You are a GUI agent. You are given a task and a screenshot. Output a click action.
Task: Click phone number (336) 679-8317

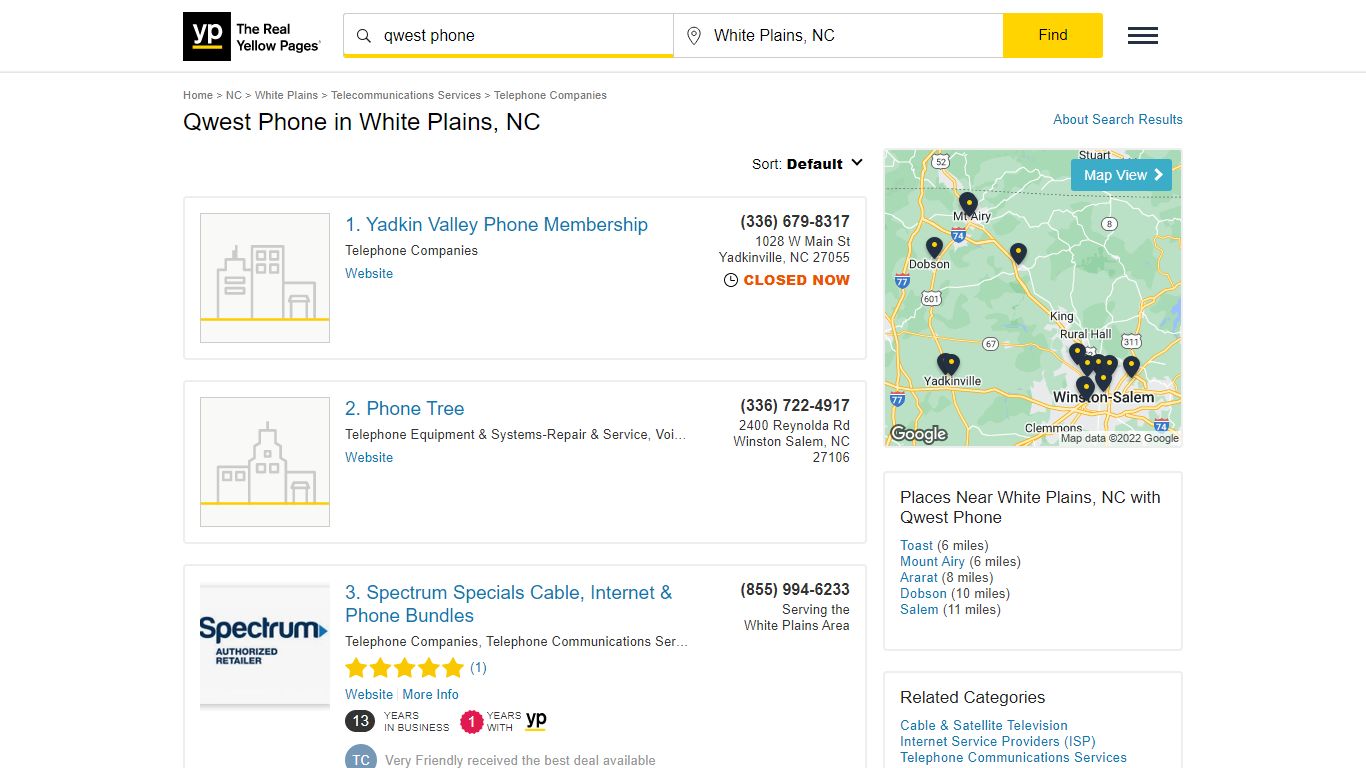(795, 221)
